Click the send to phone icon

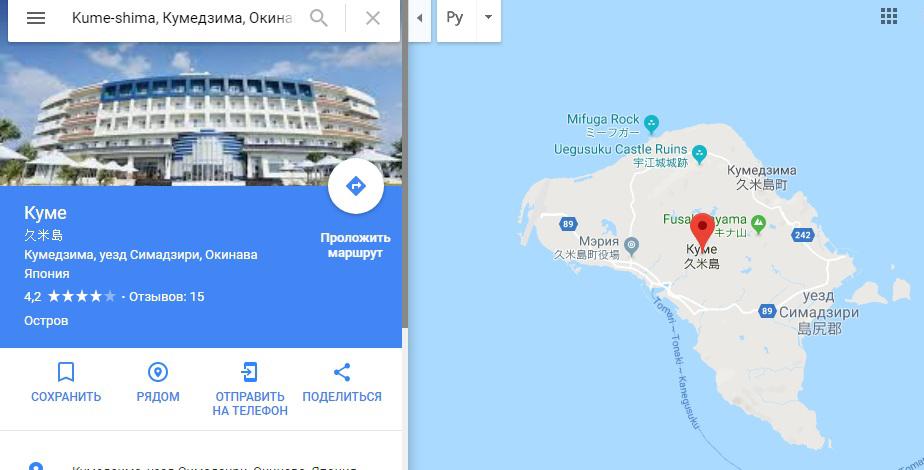click(250, 372)
